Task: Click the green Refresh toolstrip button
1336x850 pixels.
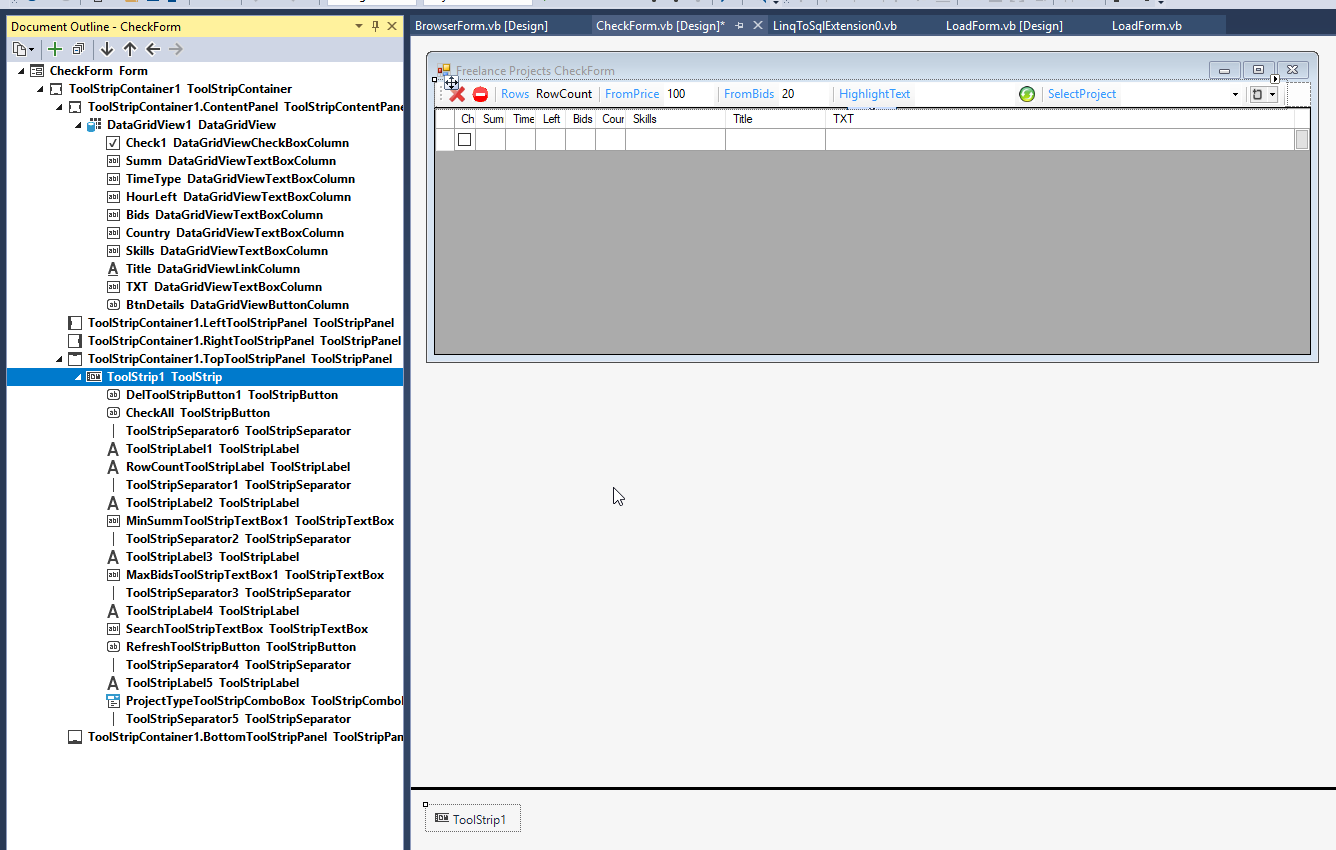Action: (x=1027, y=94)
